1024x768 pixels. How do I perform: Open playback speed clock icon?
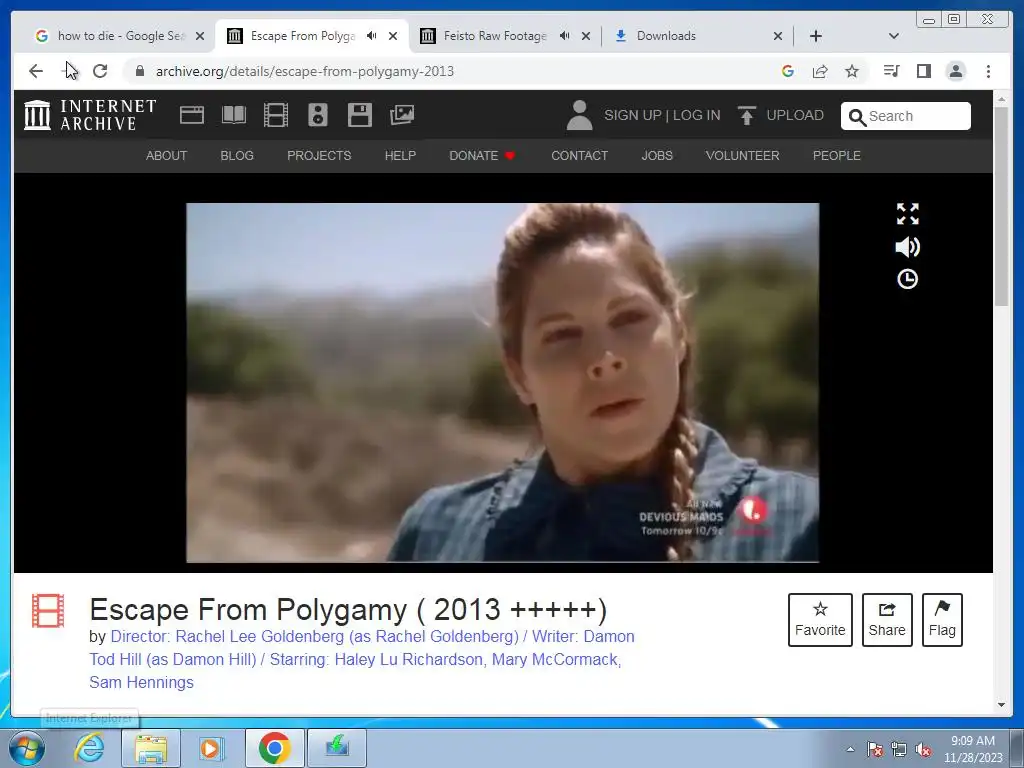[908, 280]
